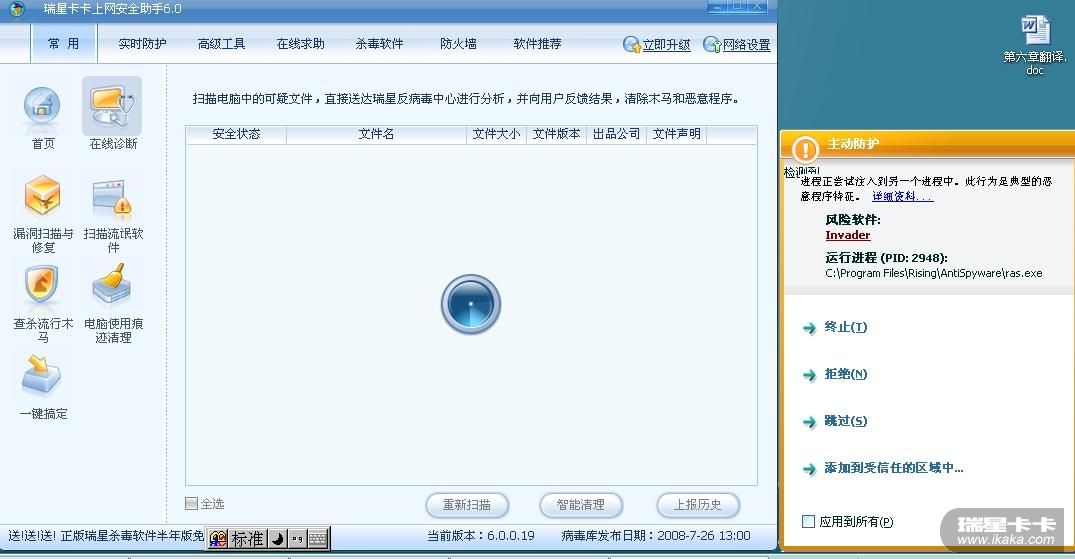The height and width of the screenshot is (559, 1075).
Task: Click the arrow icon beside 拒绝(N)
Action: (x=810, y=374)
